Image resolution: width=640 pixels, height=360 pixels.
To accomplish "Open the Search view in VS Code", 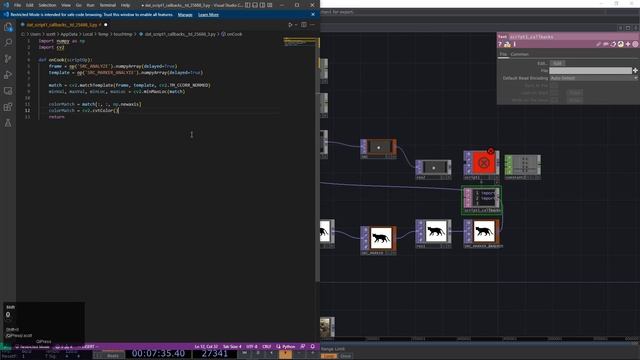I will pos(8,42).
